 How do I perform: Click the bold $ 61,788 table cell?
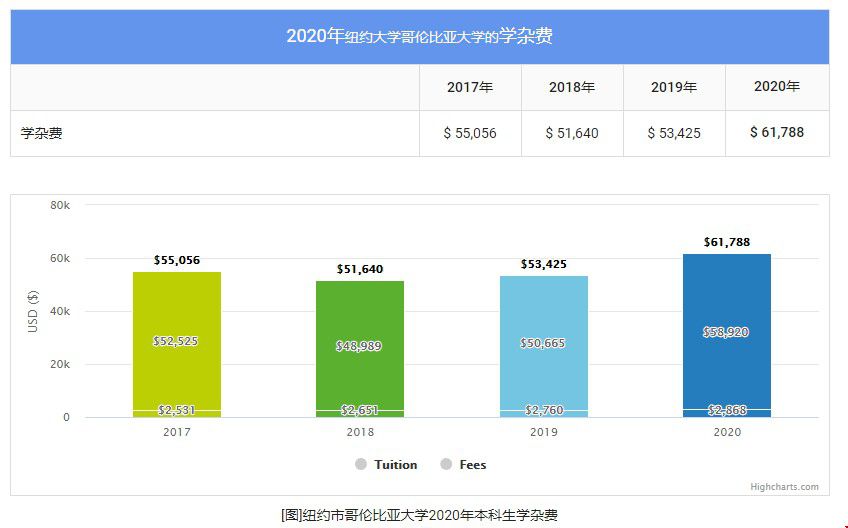[x=777, y=133]
